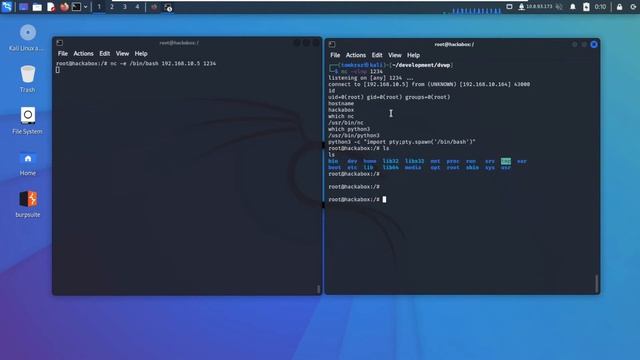This screenshot has height=360, width=640.
Task: Click the last root@hackabox prompt with cursor
Action: [x=357, y=199]
